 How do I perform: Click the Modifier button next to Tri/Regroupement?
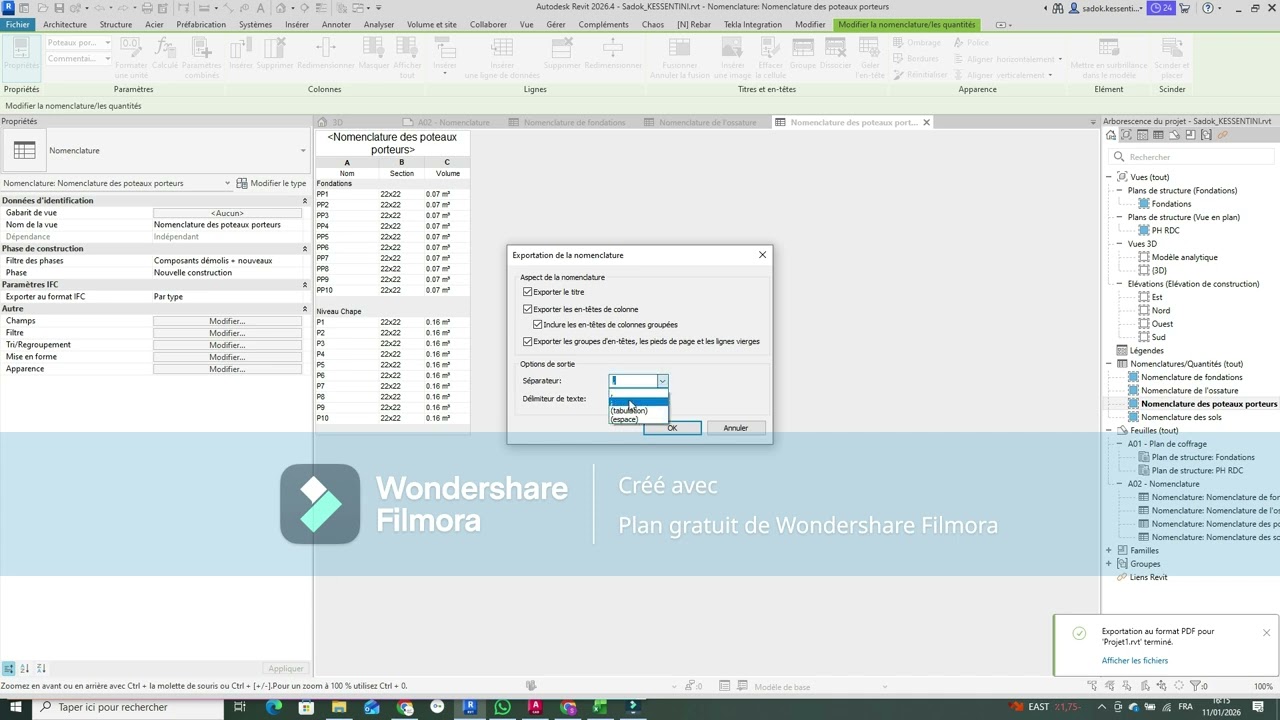pyautogui.click(x=227, y=345)
